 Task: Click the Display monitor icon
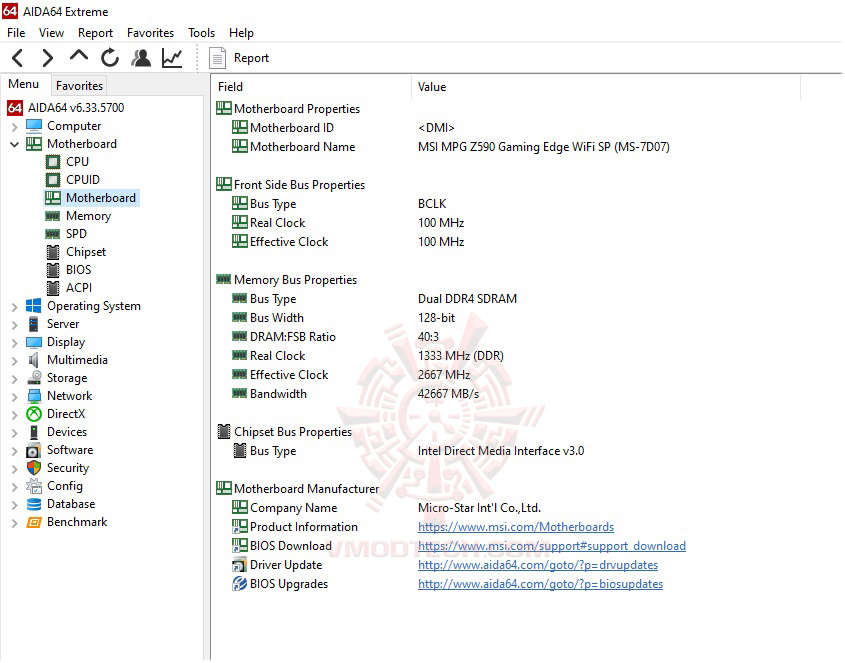tap(34, 342)
